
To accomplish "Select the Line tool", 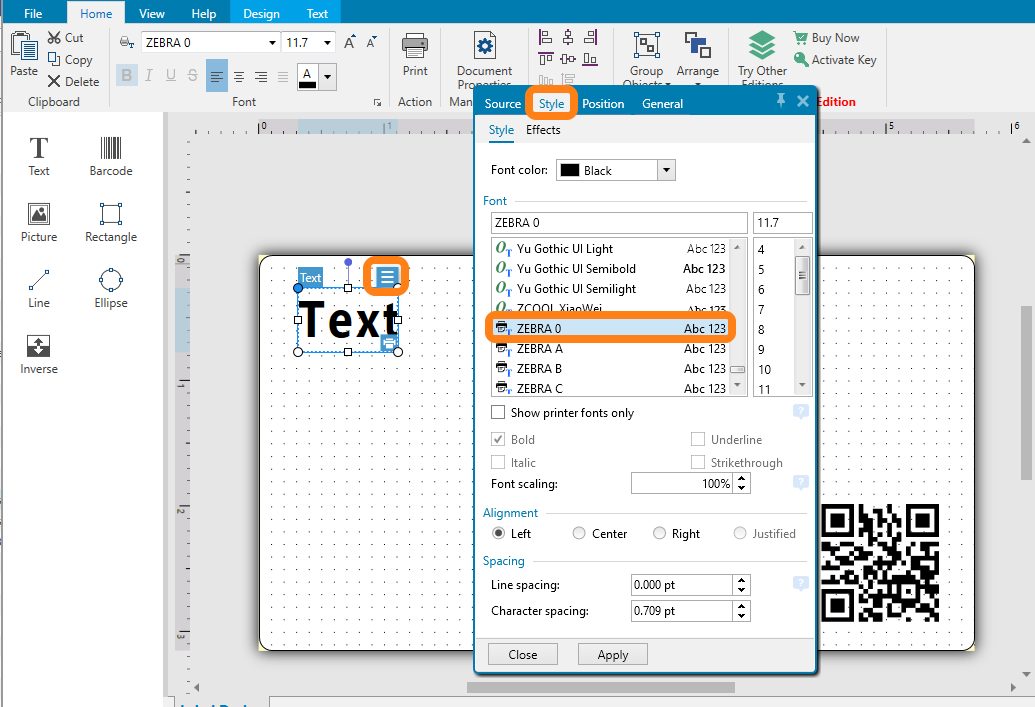I will pyautogui.click(x=38, y=288).
